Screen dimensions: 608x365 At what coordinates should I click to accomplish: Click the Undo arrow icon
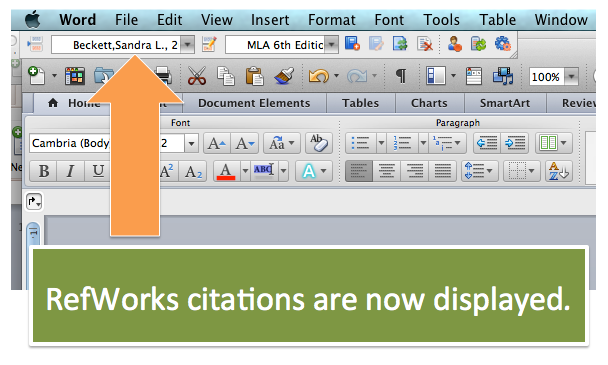[318, 76]
